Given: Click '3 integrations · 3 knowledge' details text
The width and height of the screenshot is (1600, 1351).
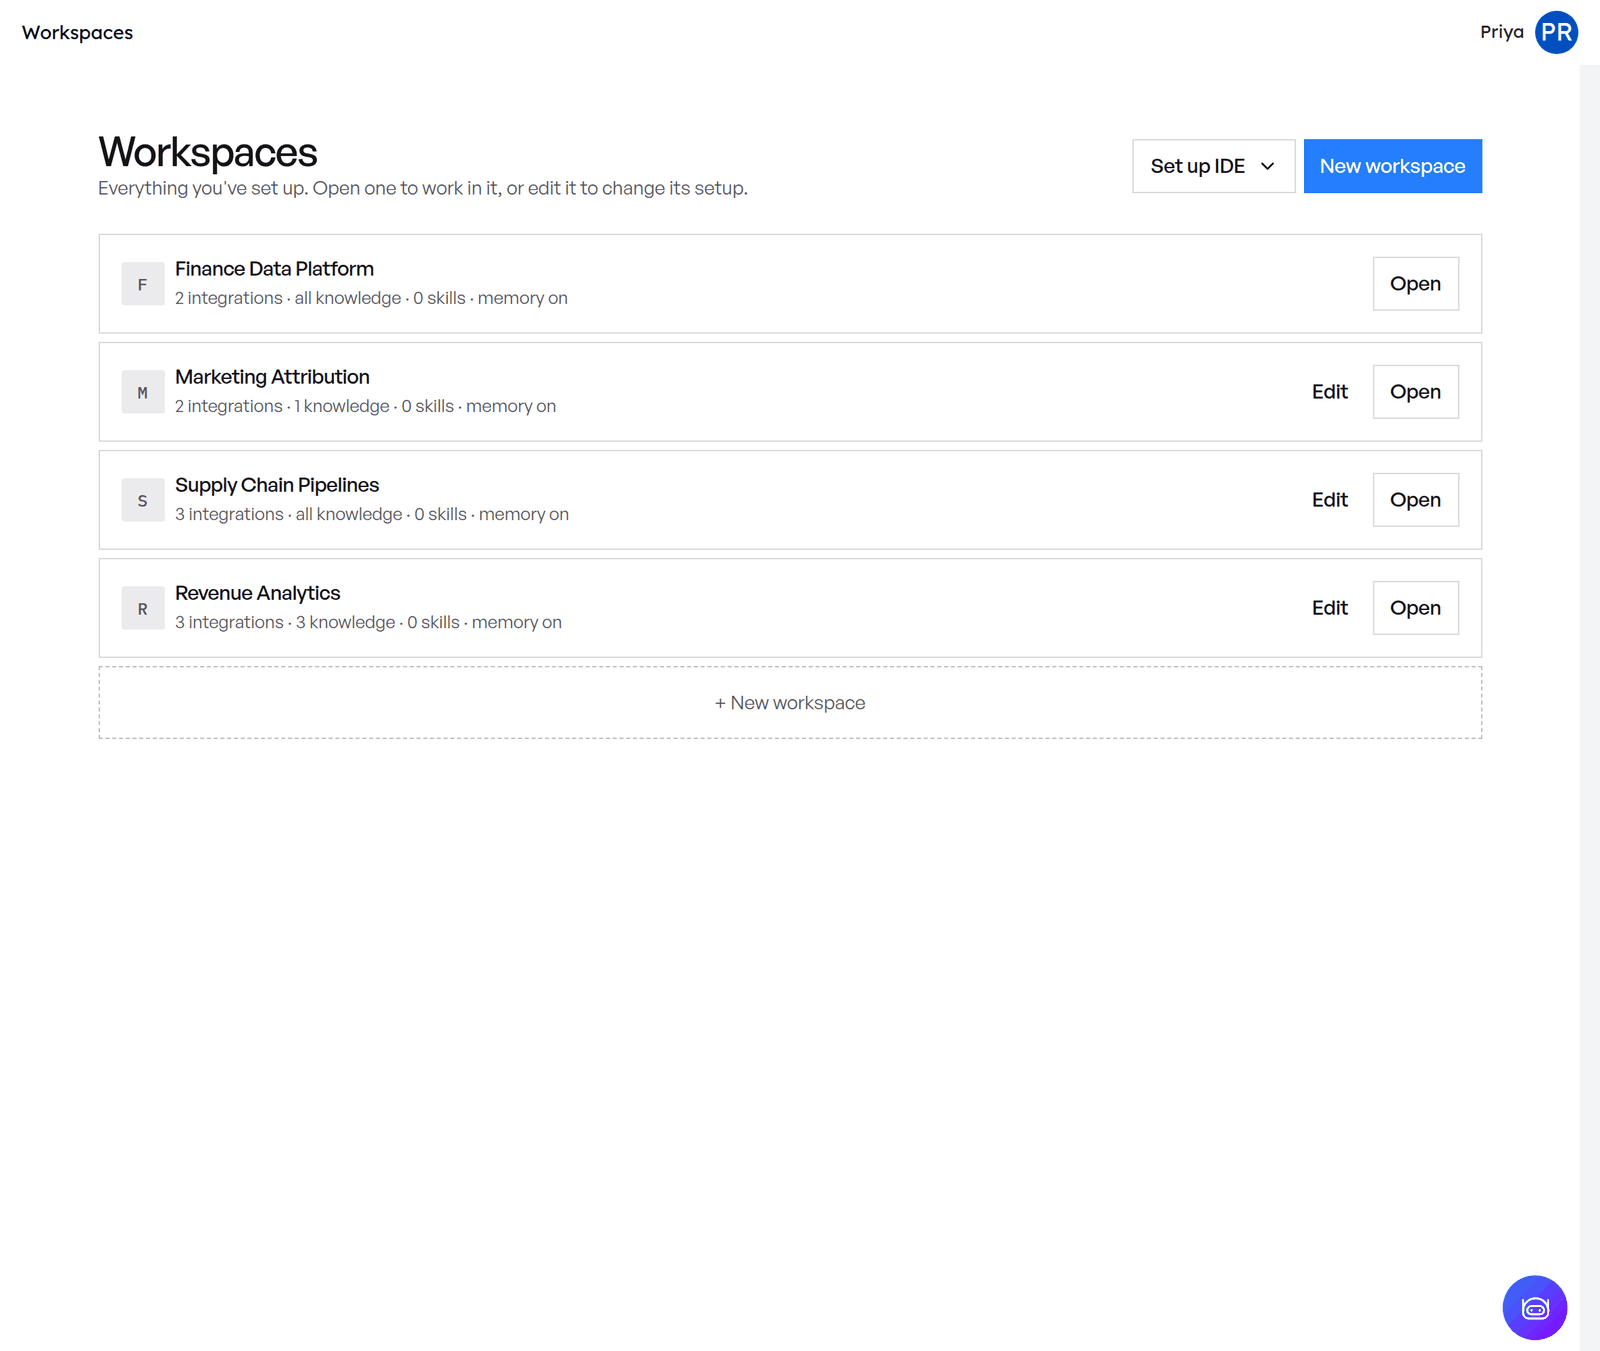Looking at the screenshot, I should 368,622.
